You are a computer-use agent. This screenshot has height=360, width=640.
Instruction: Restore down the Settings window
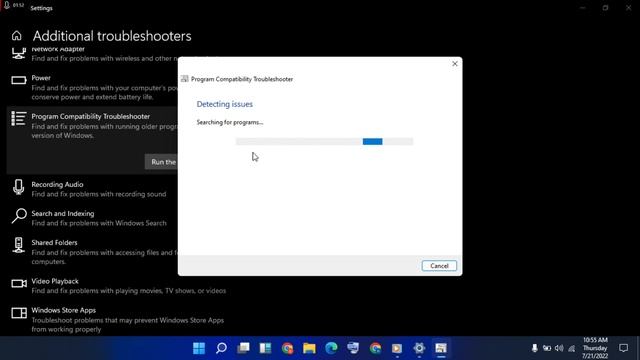tap(605, 8)
